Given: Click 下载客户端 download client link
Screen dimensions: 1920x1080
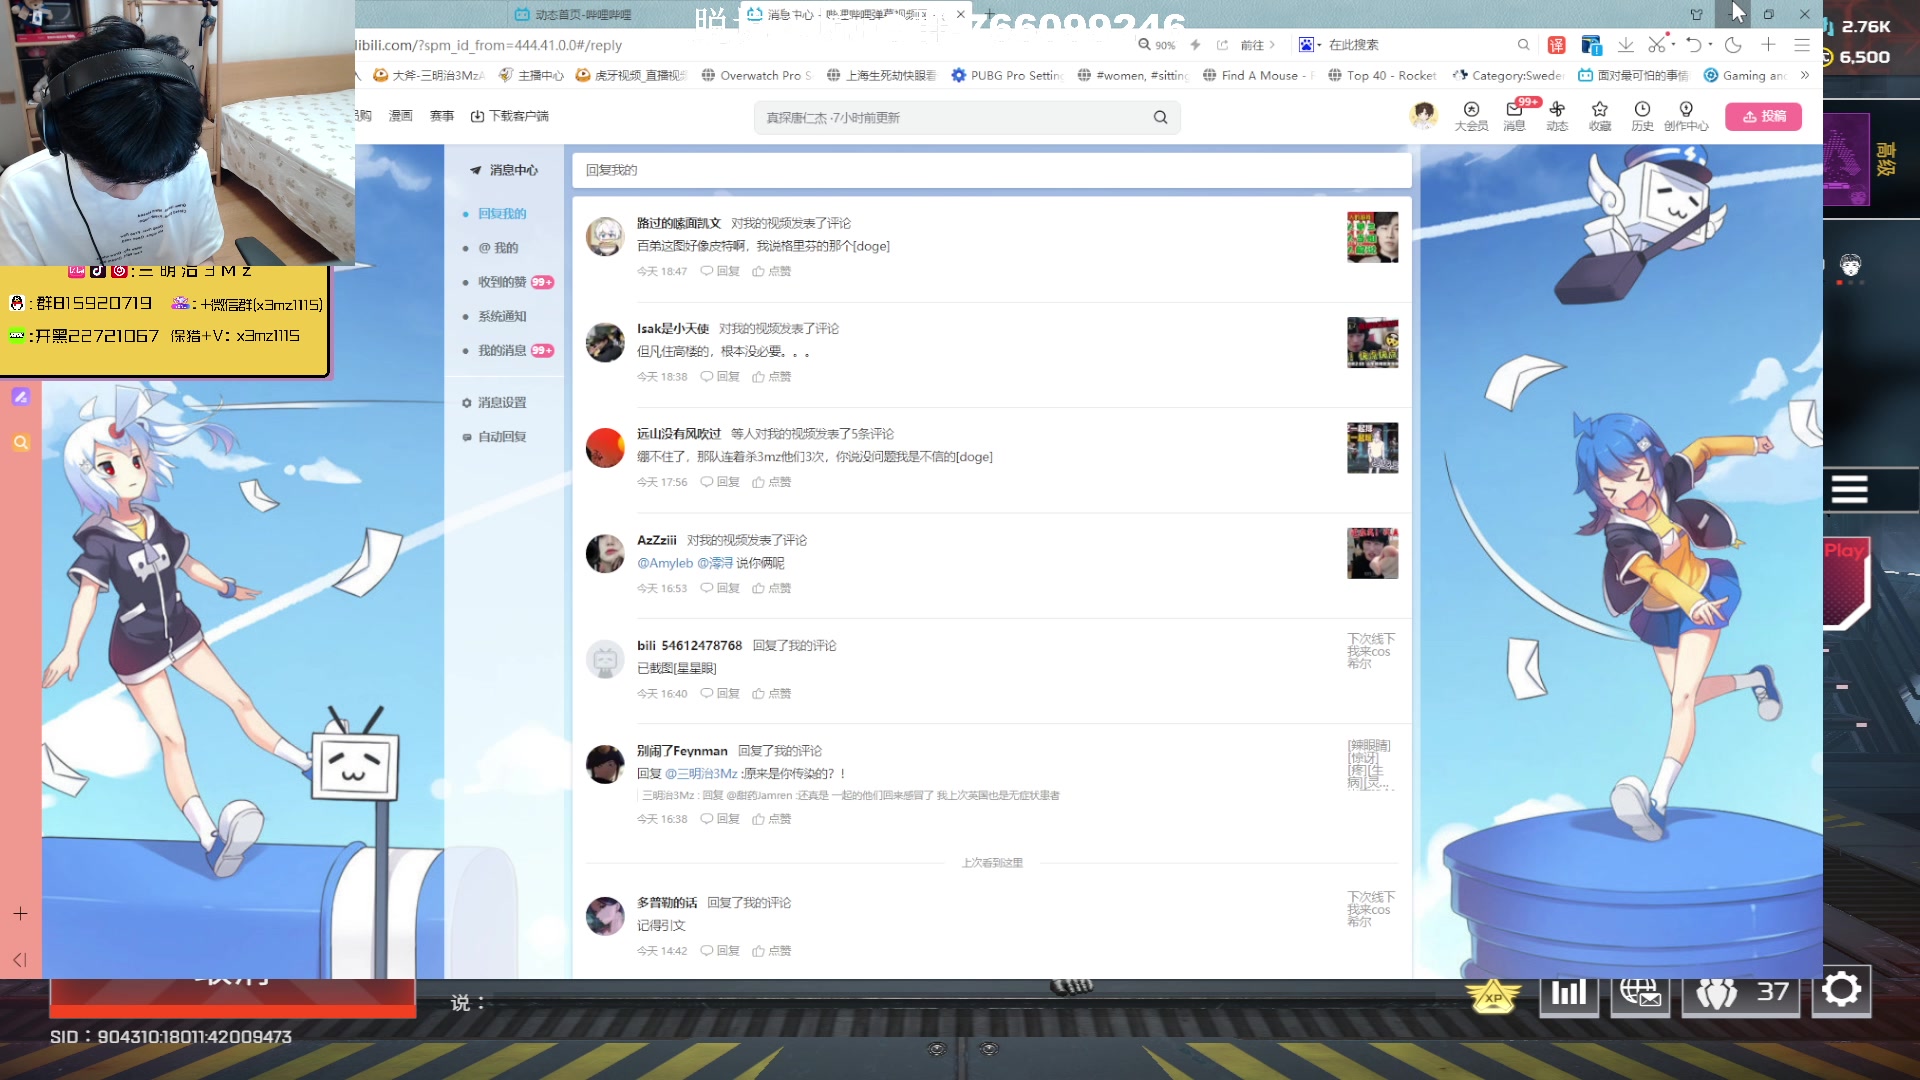Looking at the screenshot, I should click(x=510, y=116).
